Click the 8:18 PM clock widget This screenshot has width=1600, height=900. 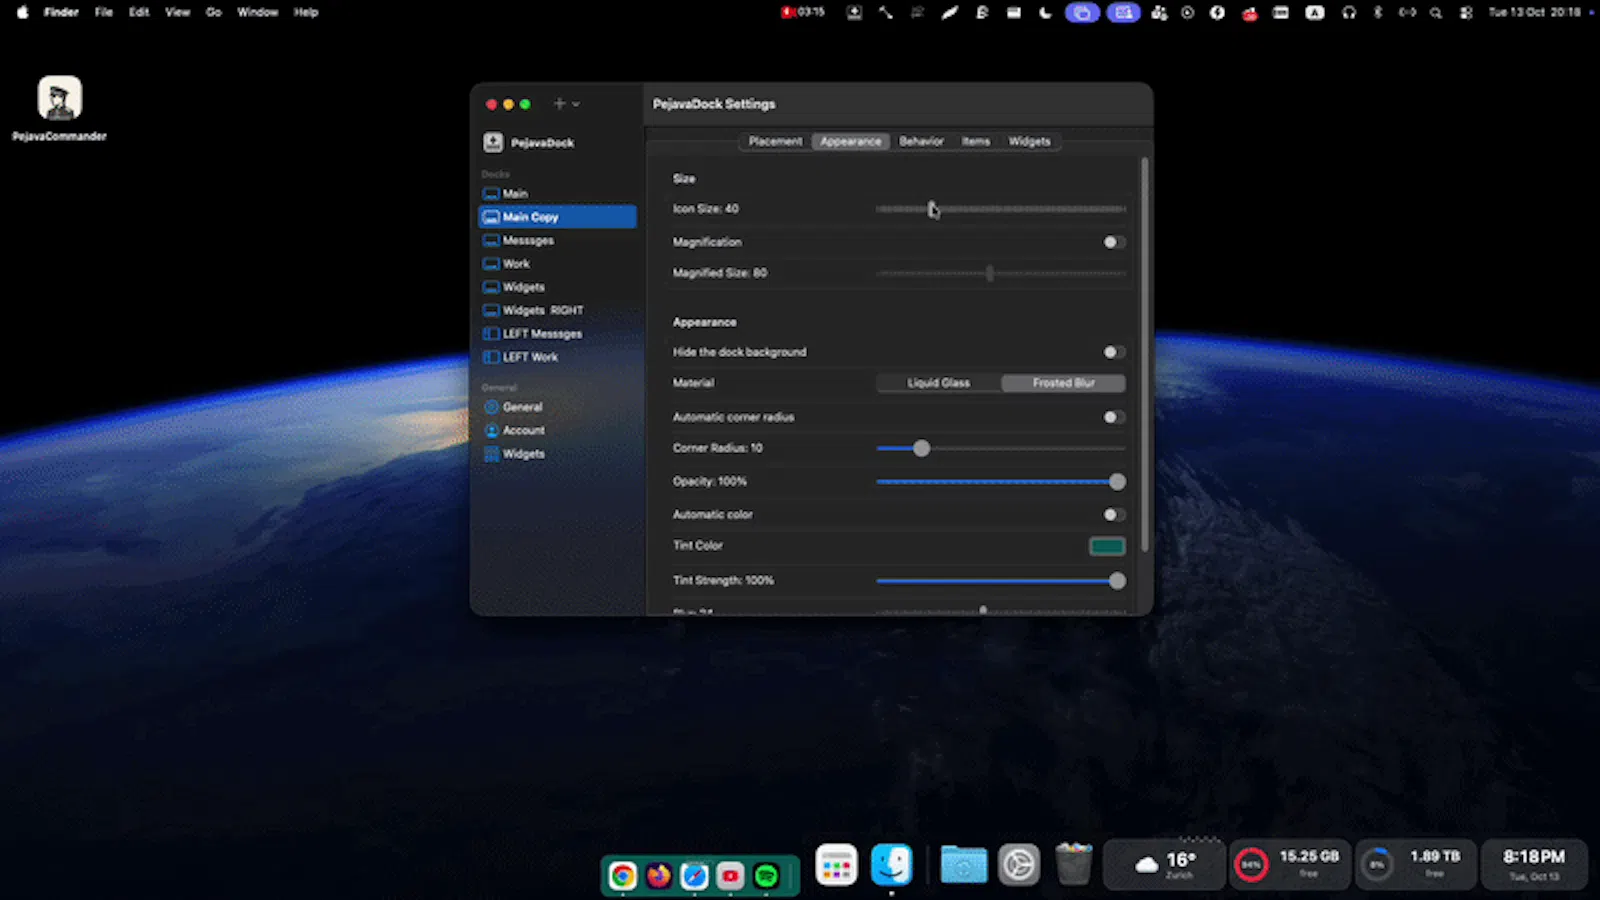click(x=1533, y=865)
